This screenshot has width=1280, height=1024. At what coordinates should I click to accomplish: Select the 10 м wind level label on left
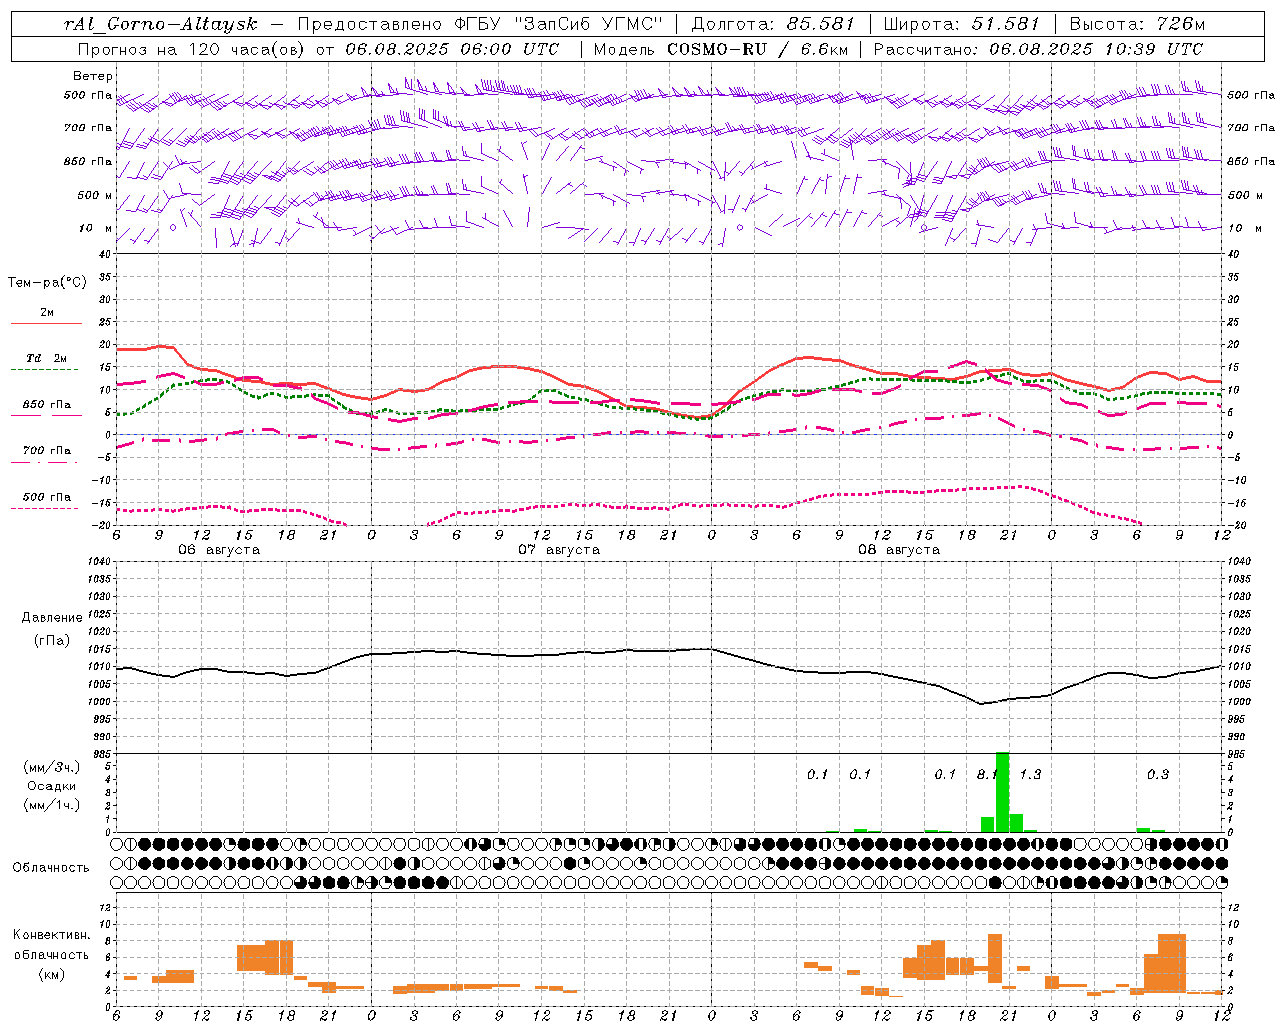pyautogui.click(x=95, y=229)
